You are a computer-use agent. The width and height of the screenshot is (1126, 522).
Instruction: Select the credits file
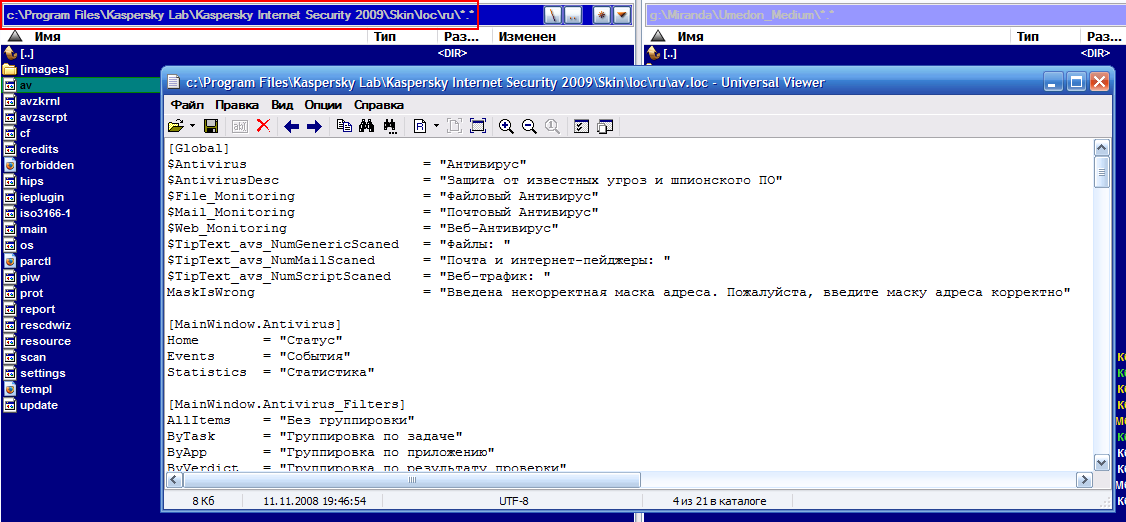coord(39,149)
